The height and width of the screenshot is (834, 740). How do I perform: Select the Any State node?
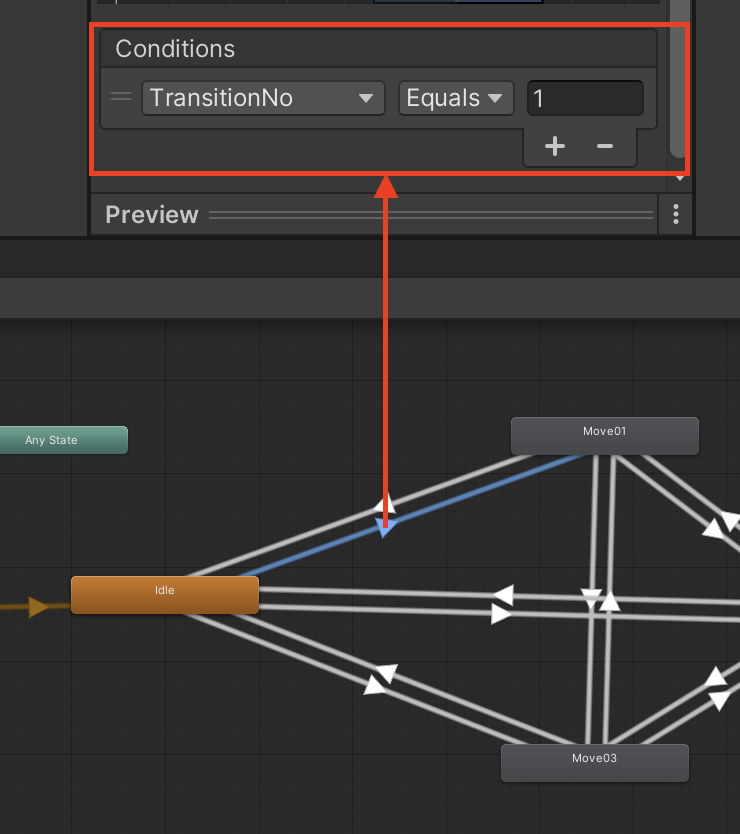(63, 440)
